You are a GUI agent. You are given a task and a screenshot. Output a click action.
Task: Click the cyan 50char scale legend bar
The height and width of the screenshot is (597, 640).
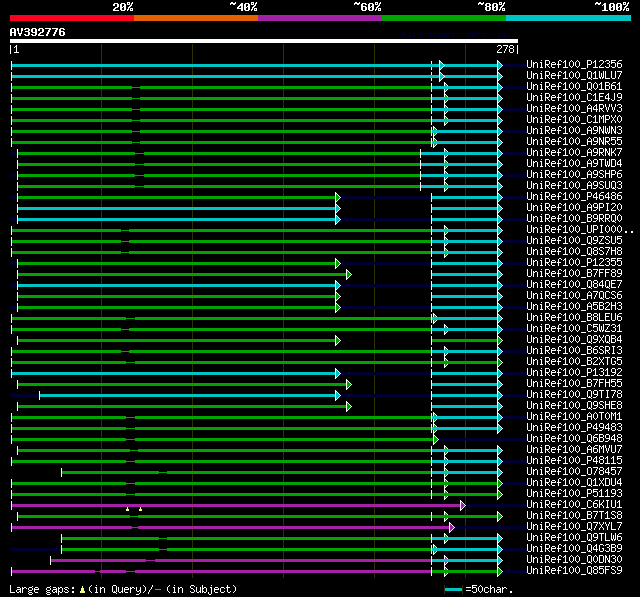[453, 589]
